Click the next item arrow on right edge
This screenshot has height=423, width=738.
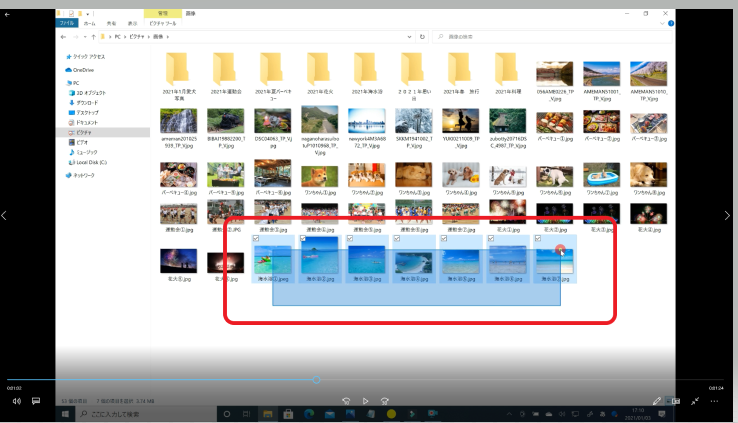727,215
